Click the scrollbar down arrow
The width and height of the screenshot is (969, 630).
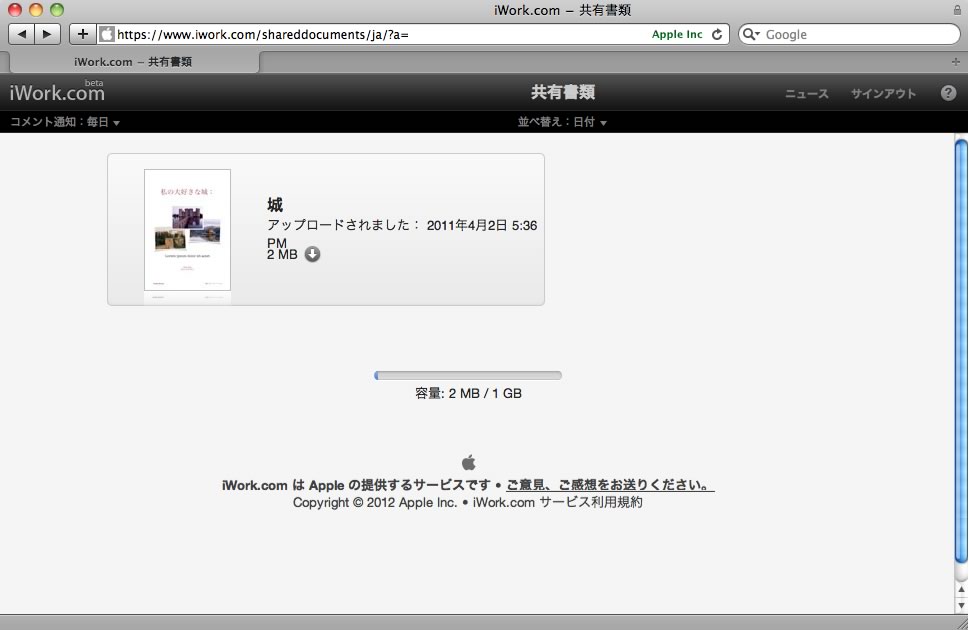pyautogui.click(x=961, y=605)
